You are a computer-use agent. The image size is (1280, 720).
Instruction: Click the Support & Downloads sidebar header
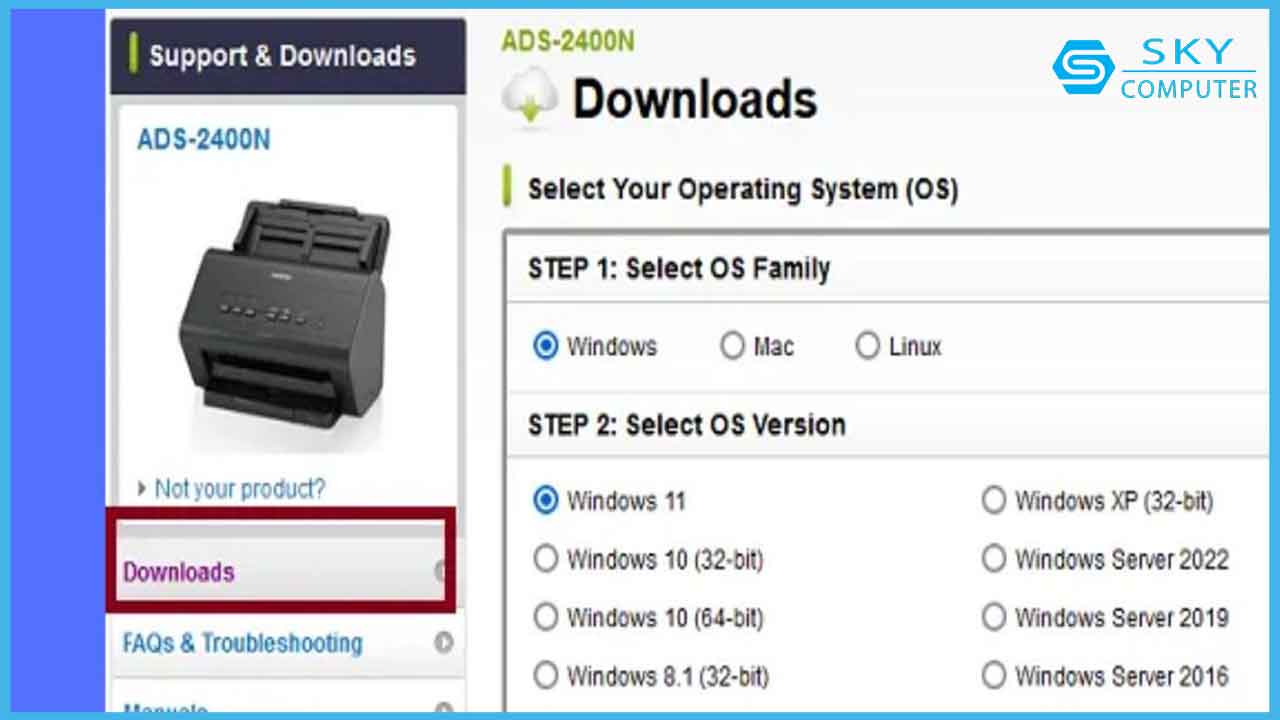[x=288, y=56]
